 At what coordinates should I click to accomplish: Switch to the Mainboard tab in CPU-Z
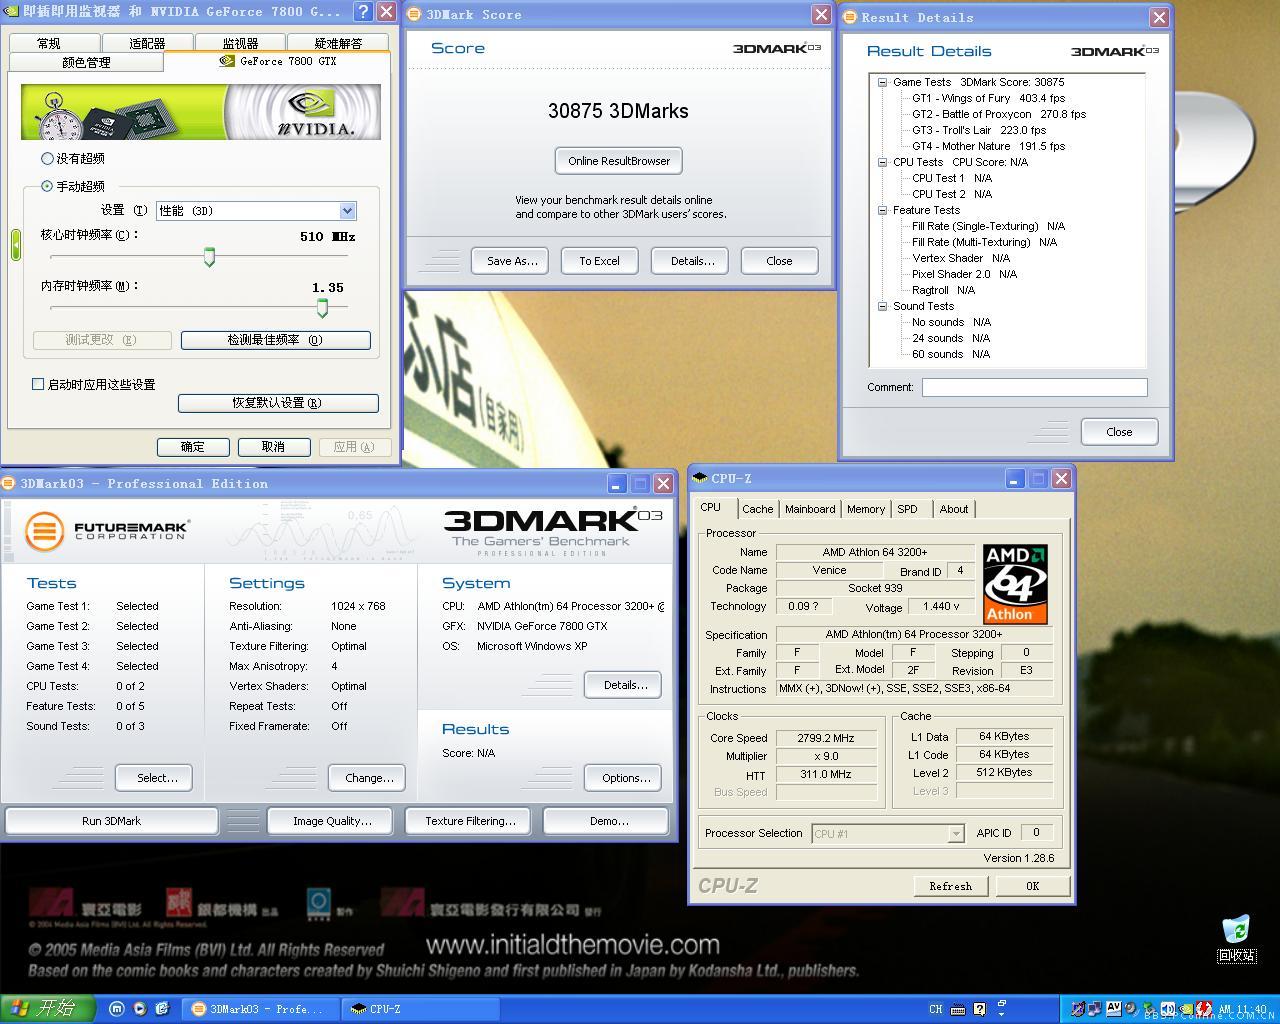point(810,509)
